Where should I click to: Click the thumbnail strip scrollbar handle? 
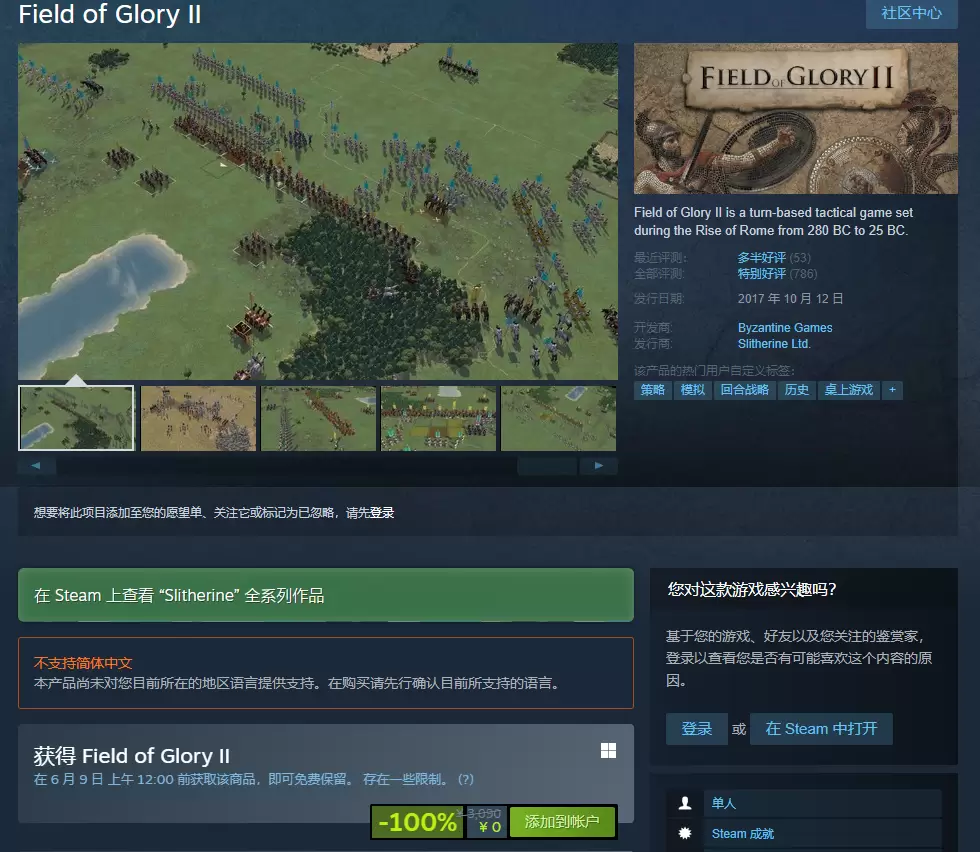pos(547,466)
